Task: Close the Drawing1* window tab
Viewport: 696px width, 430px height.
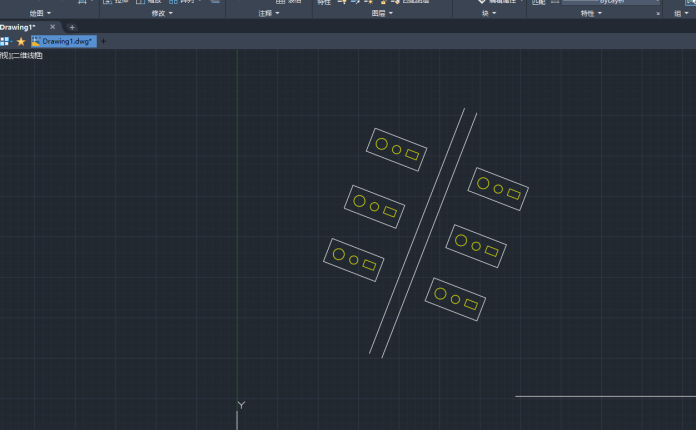Action: tap(53, 27)
